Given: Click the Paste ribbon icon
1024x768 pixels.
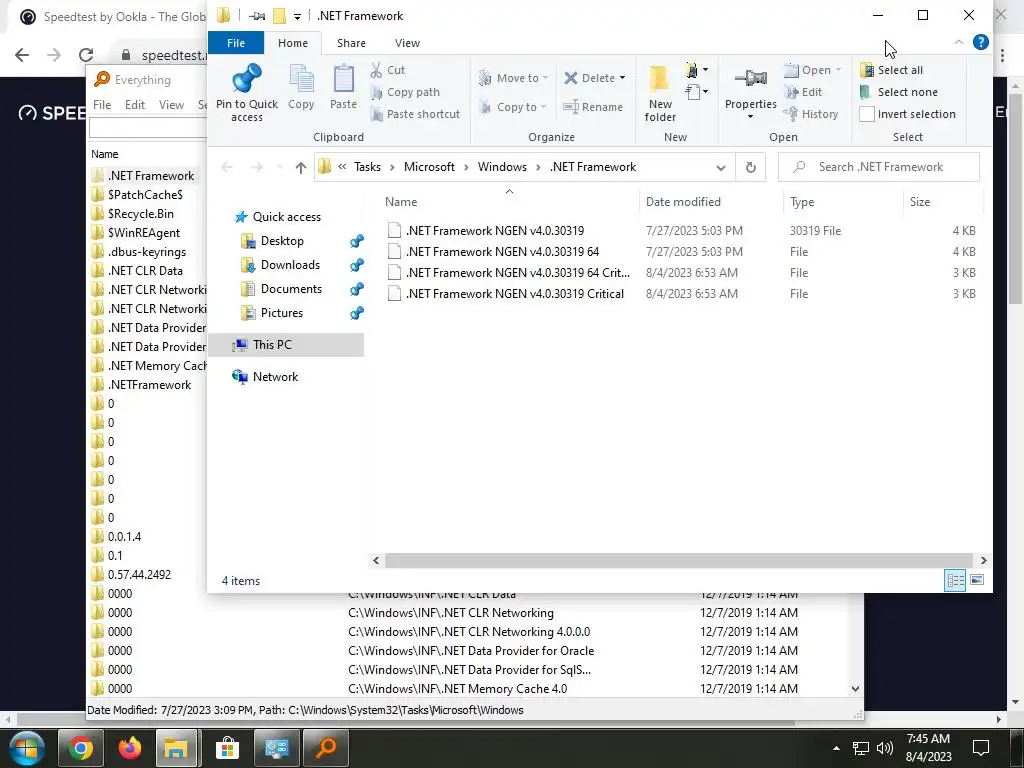Looking at the screenshot, I should (x=343, y=87).
